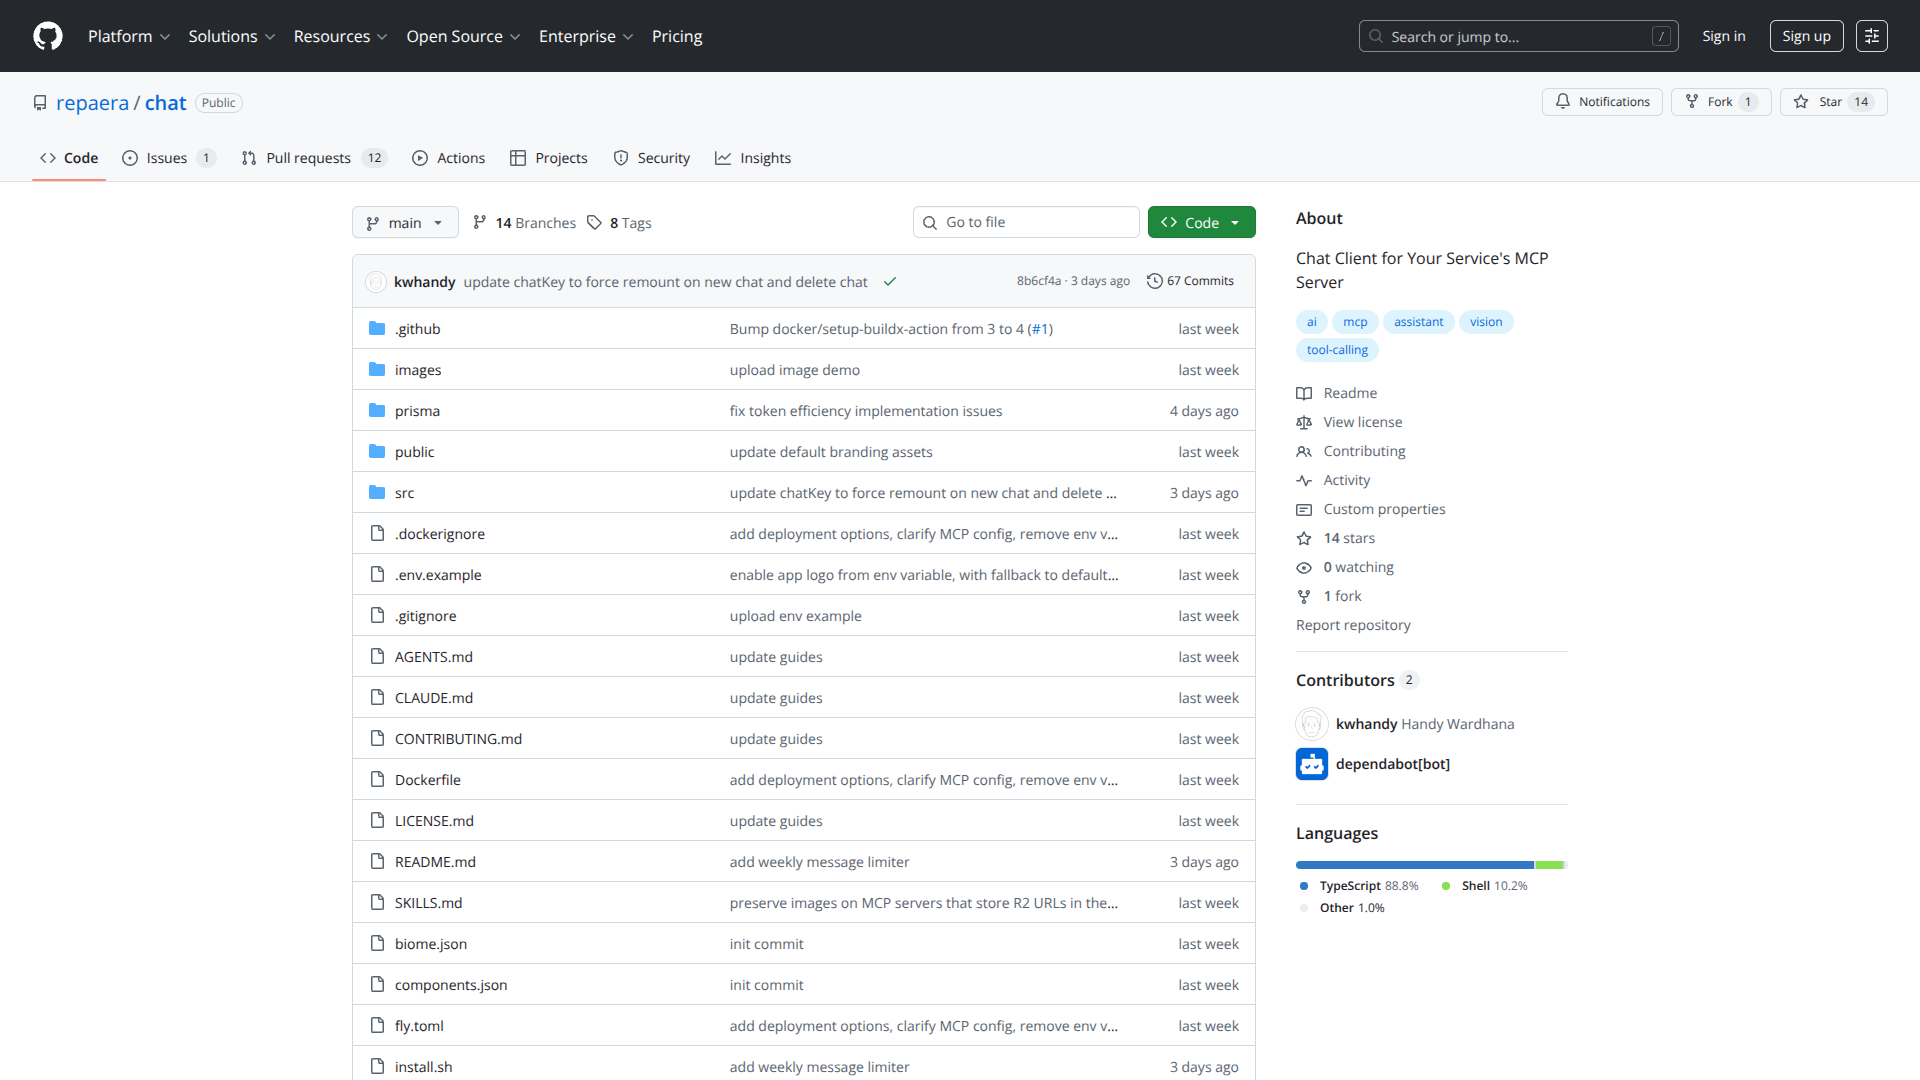Click the Tags icon next to 8 Tags

coord(594,223)
